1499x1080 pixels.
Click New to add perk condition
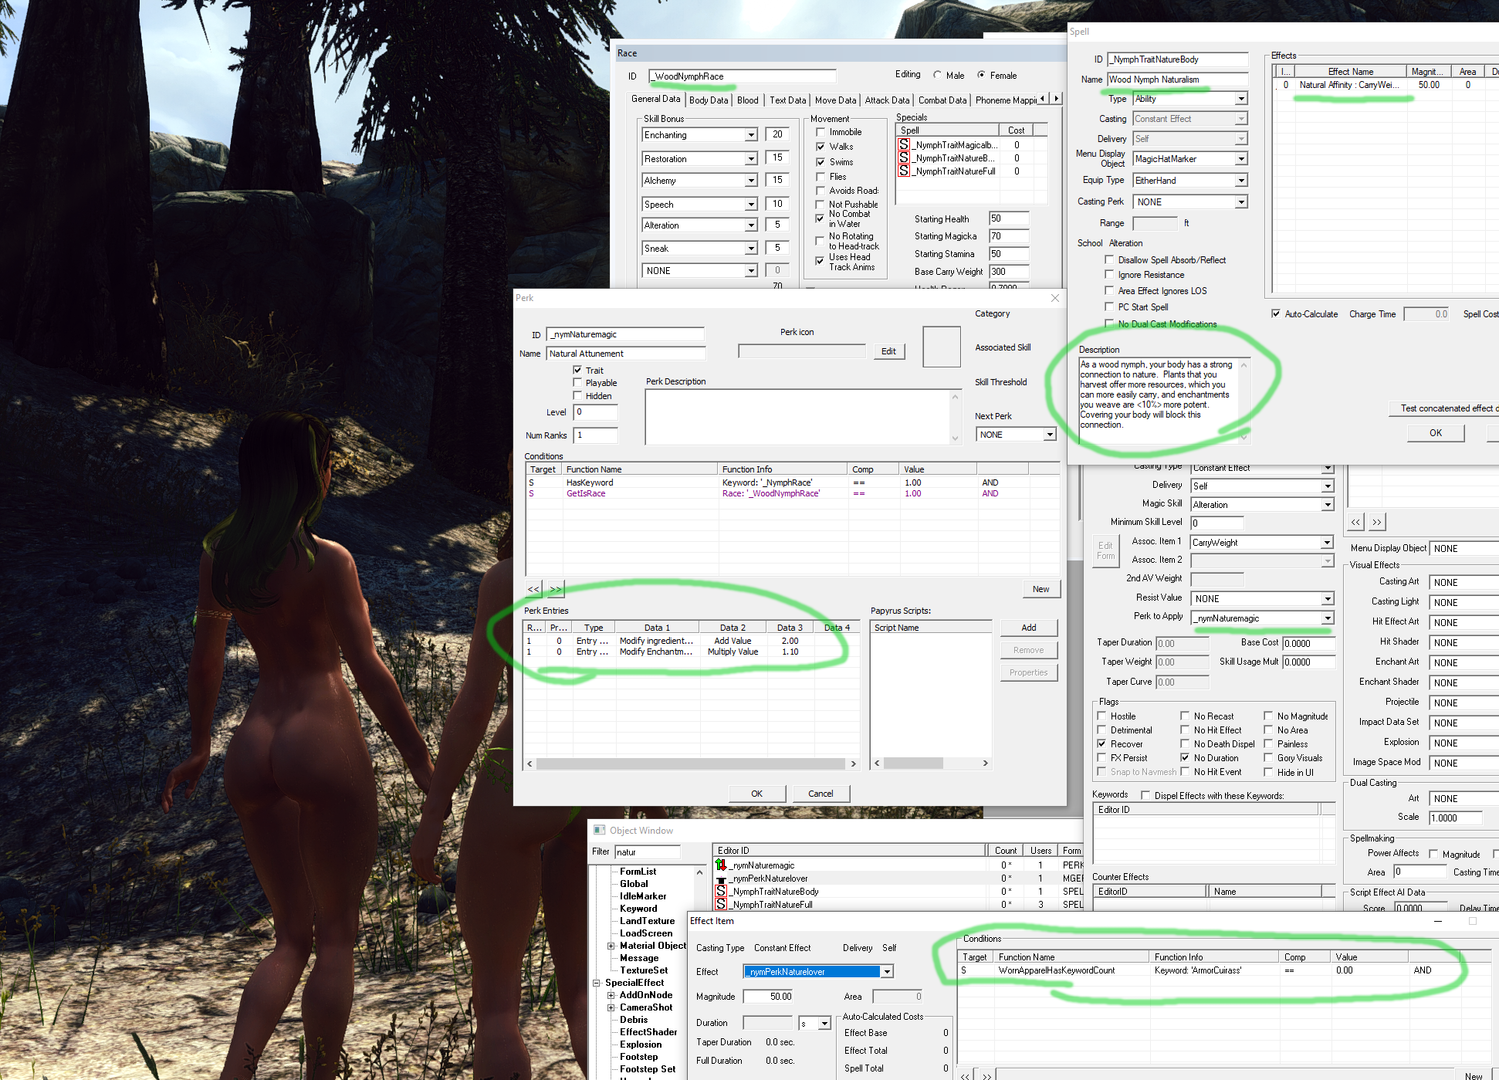1041,589
